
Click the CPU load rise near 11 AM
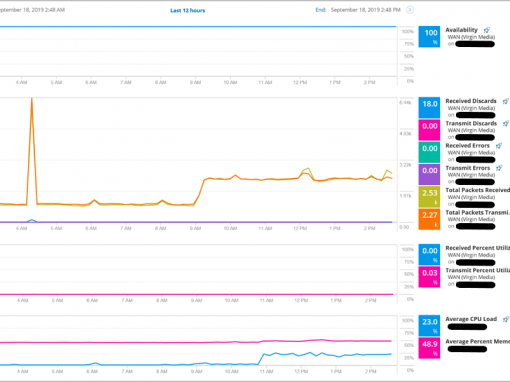pyautogui.click(x=261, y=359)
